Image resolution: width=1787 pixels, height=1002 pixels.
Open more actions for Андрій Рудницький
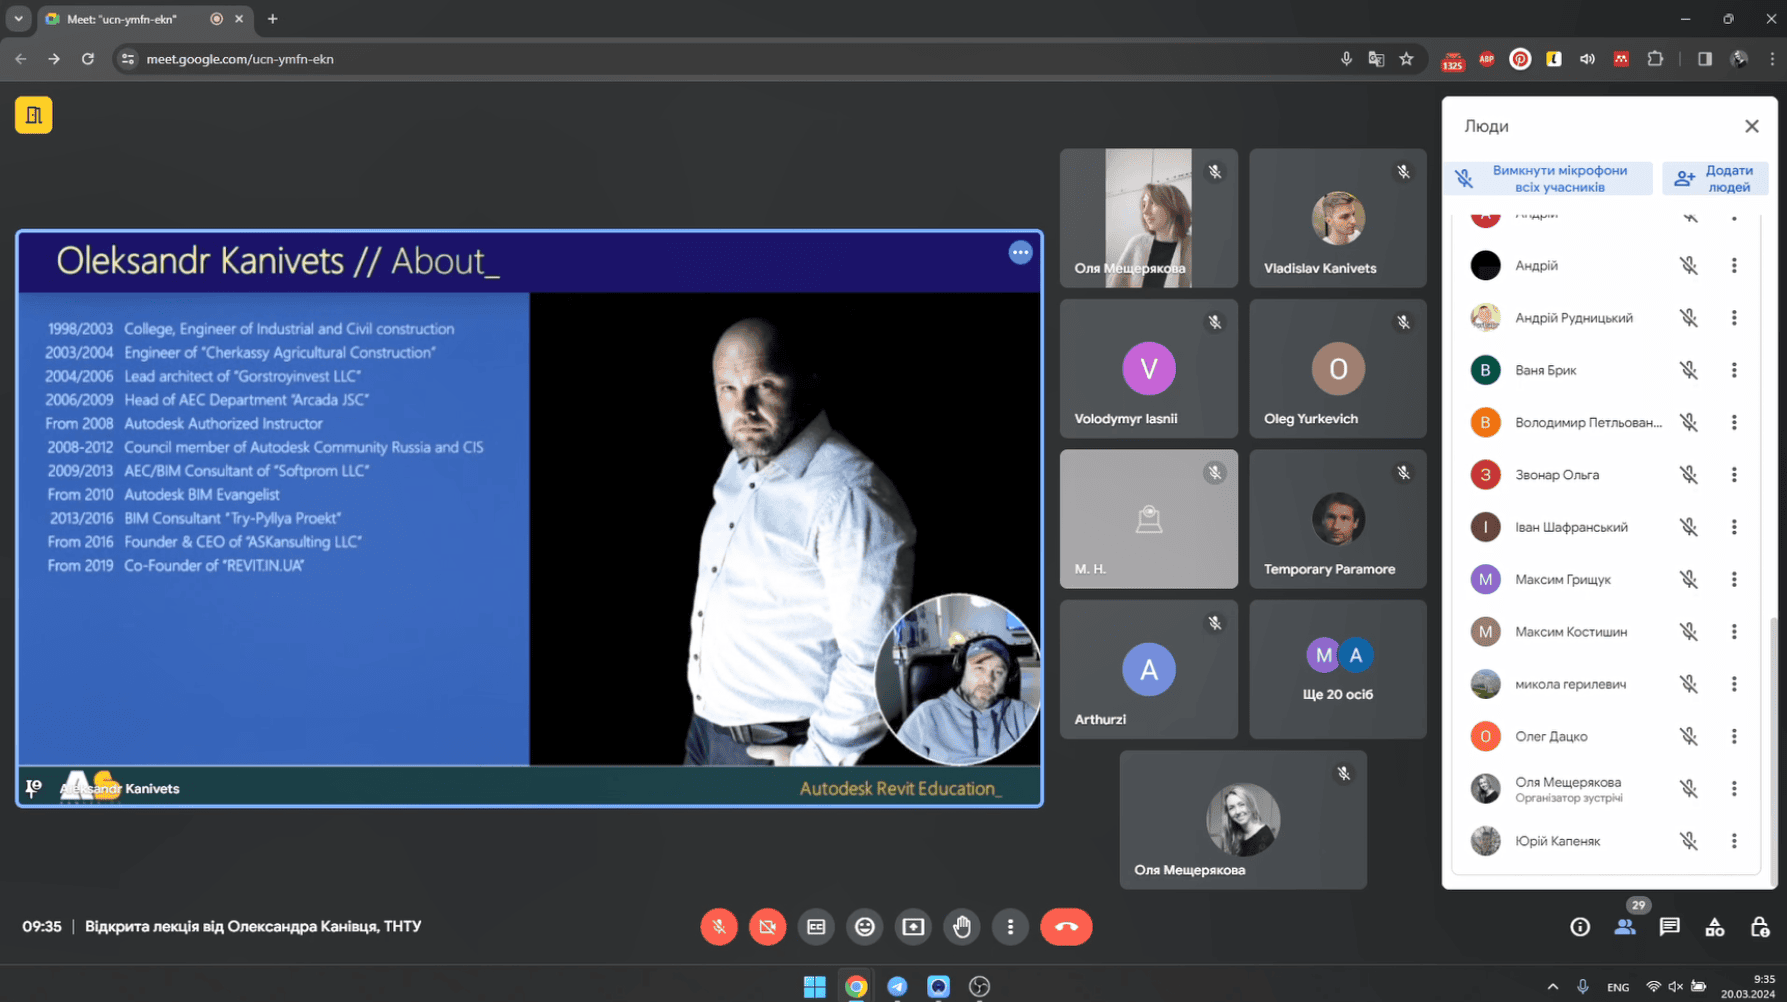(x=1734, y=318)
